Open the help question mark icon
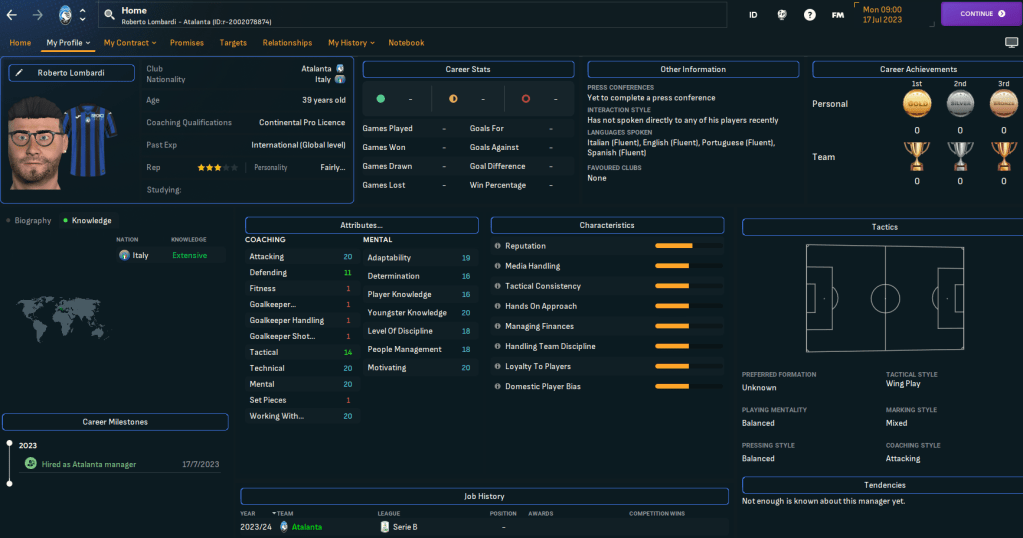This screenshot has height=538, width=1023. pyautogui.click(x=809, y=15)
